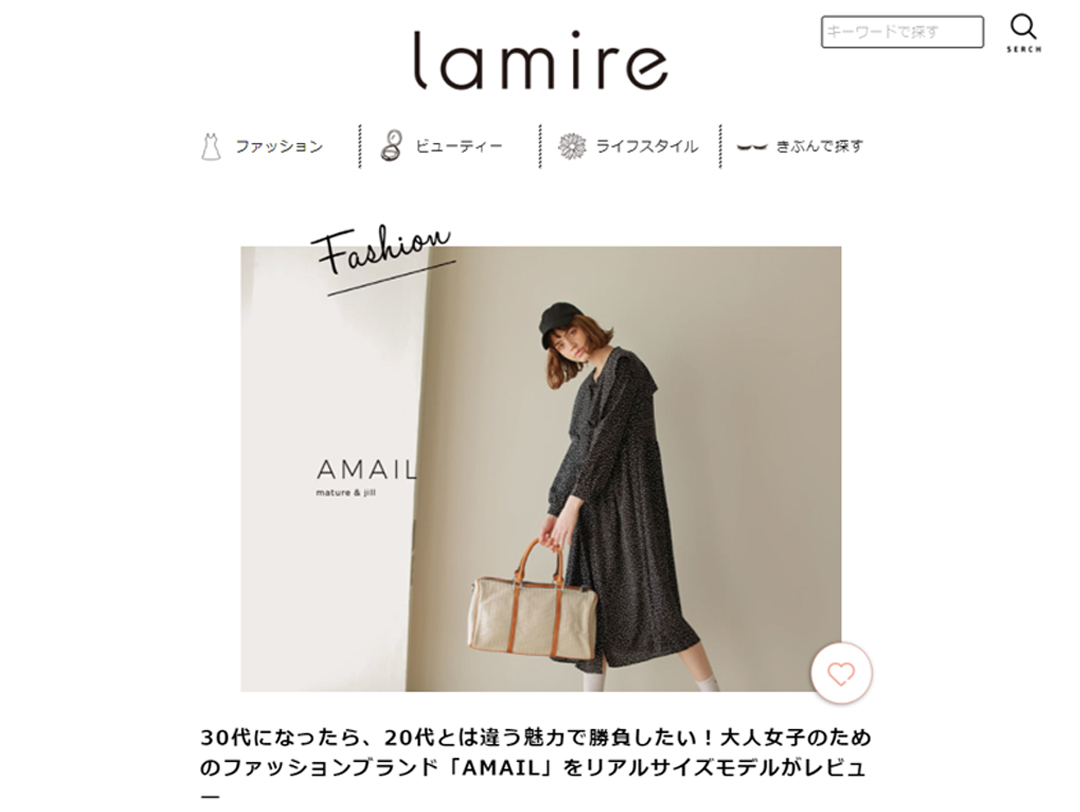The image size is (1080, 812).
Task: Click the second line of the headline text
Action: 532,767
